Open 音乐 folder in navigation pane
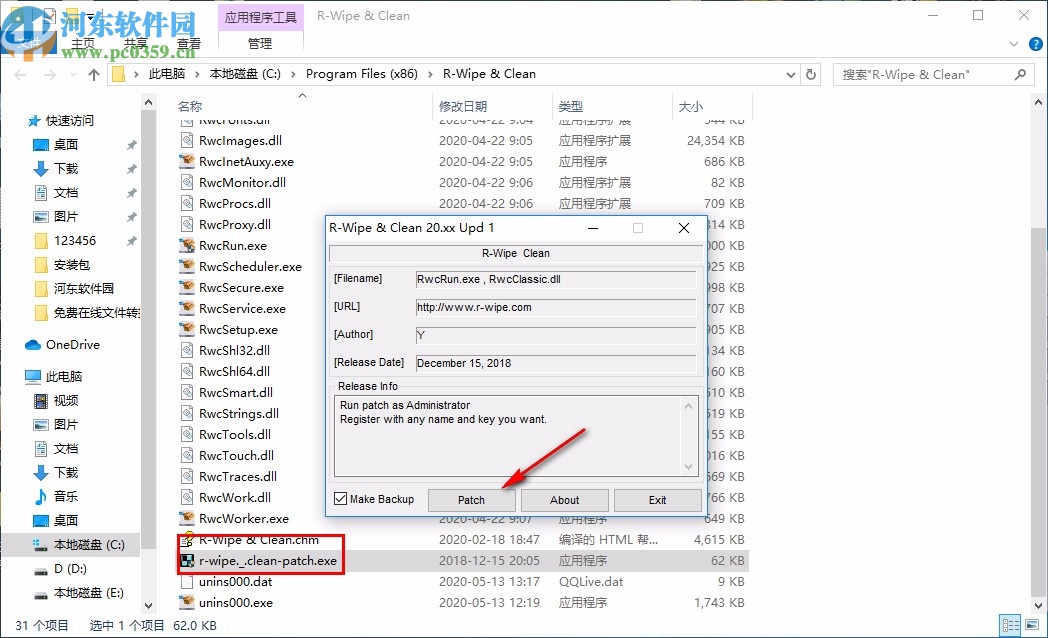The width and height of the screenshot is (1048, 638). tap(66, 496)
